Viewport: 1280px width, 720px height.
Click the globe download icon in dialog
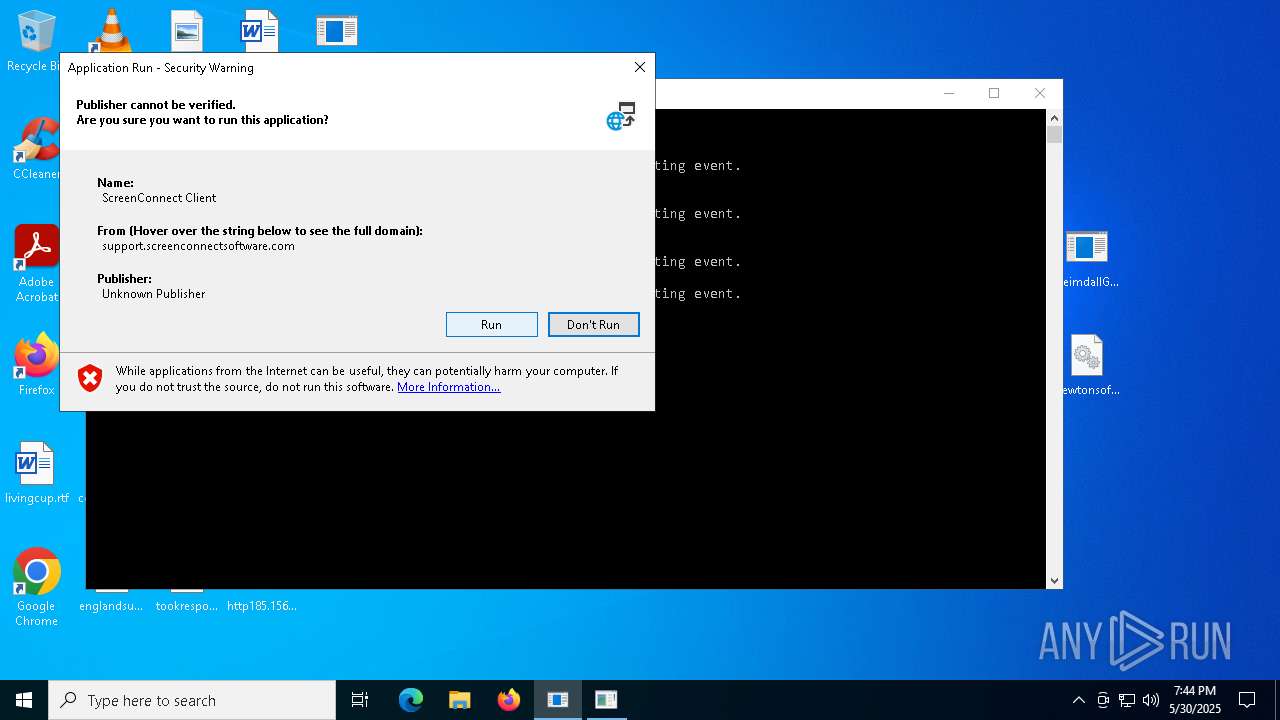point(621,115)
